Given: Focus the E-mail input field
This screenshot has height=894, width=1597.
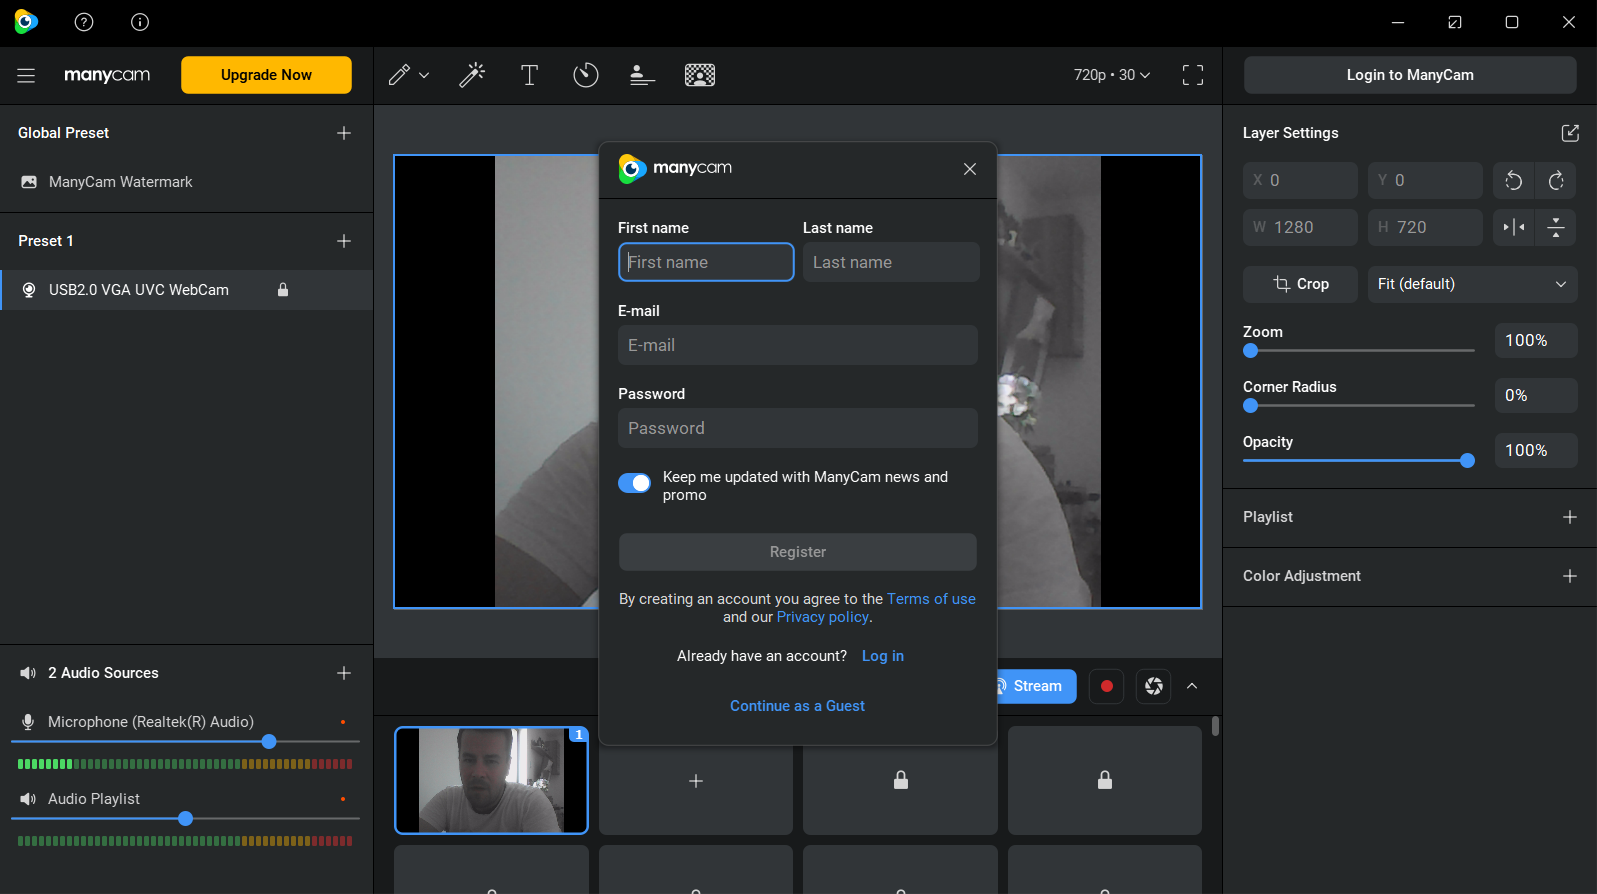Looking at the screenshot, I should [x=798, y=345].
